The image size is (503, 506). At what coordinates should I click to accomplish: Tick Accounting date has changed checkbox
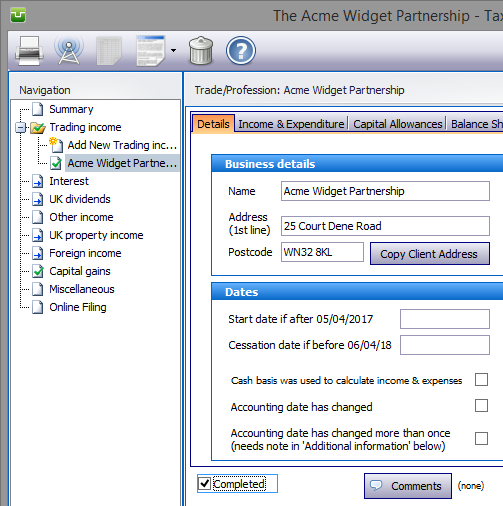click(481, 406)
